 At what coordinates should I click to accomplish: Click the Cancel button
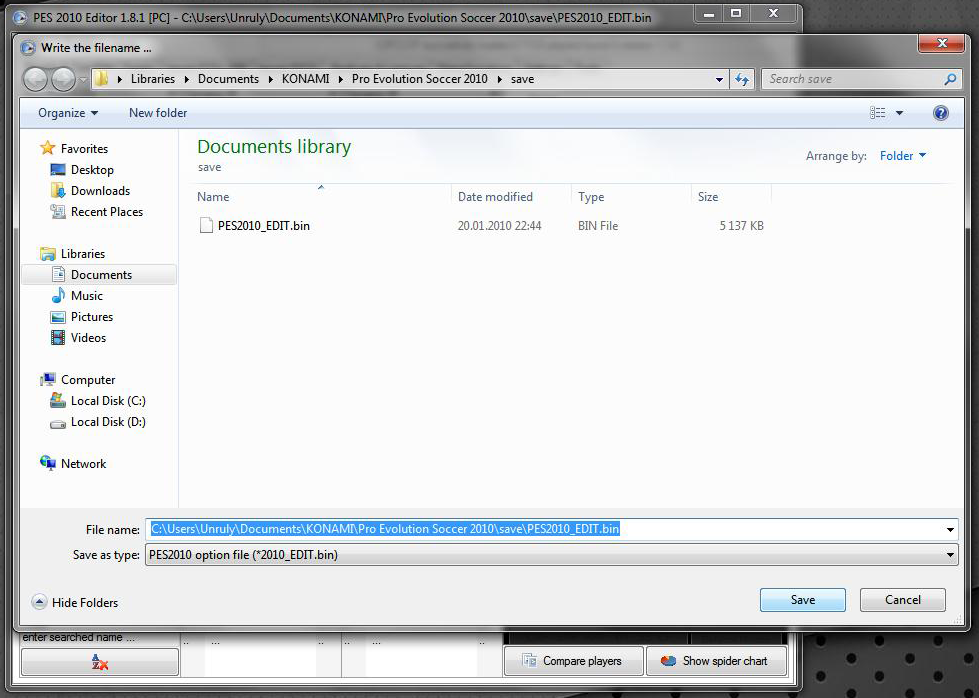(x=902, y=600)
